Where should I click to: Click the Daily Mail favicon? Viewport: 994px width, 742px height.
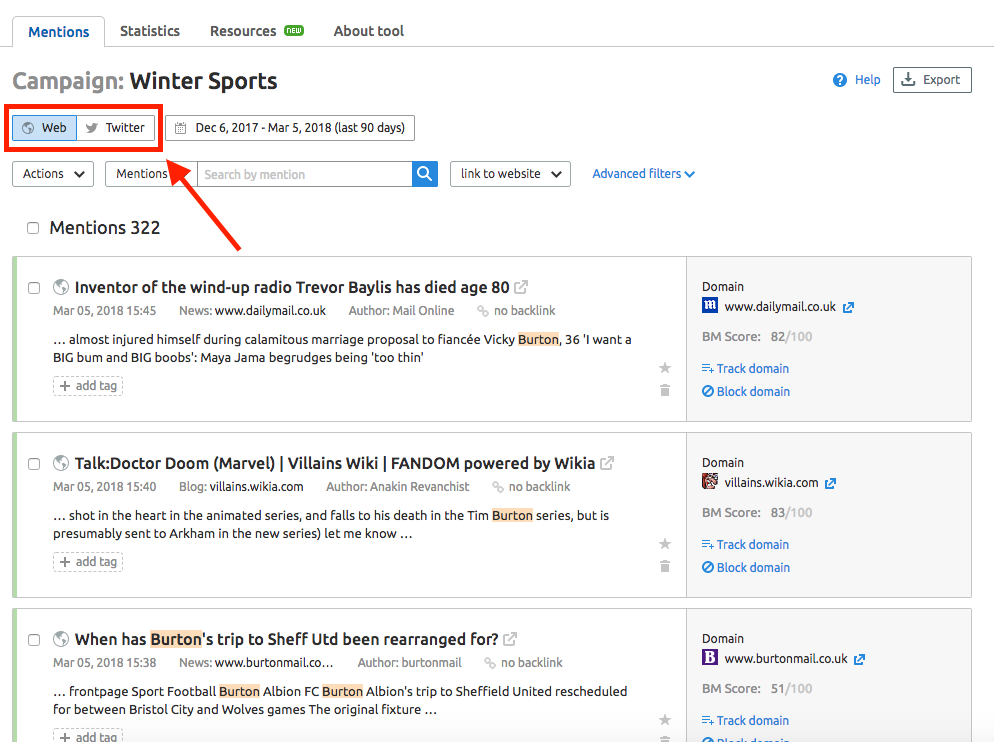point(710,306)
